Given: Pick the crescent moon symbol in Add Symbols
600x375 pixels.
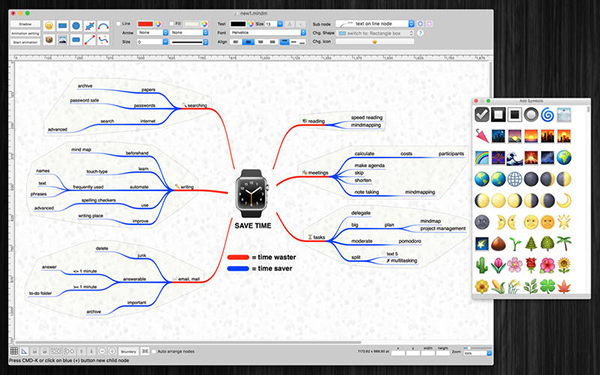Looking at the screenshot, I should click(564, 201).
